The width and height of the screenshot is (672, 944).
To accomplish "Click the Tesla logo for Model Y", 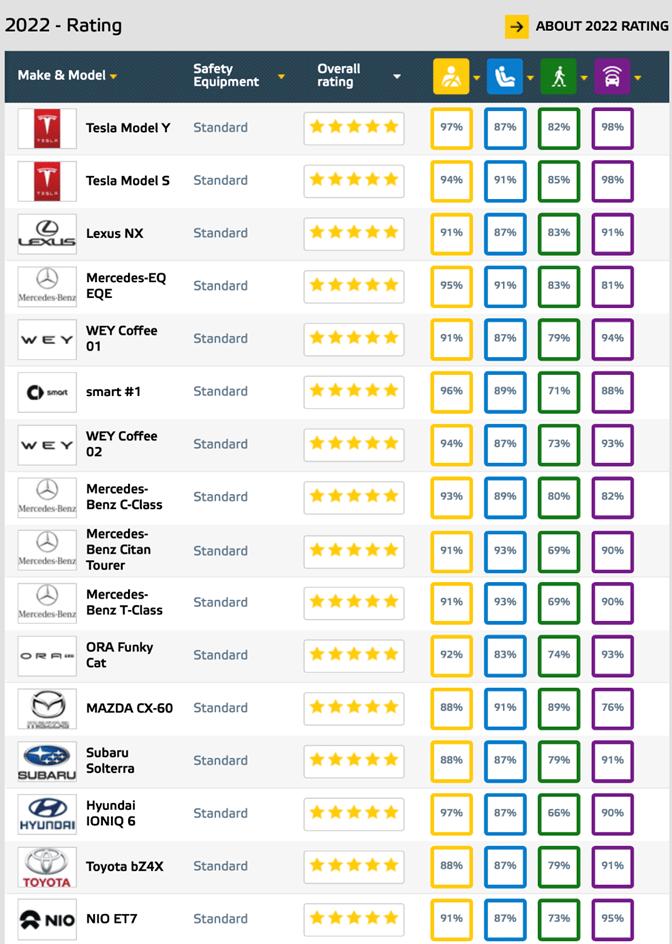I will click(x=47, y=128).
